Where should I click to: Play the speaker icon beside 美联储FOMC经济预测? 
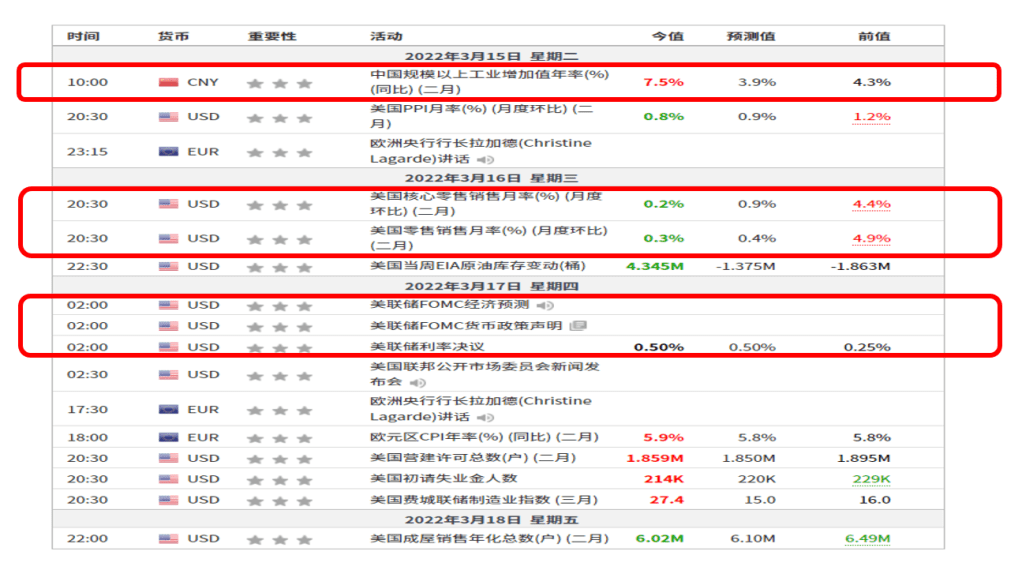tap(546, 305)
